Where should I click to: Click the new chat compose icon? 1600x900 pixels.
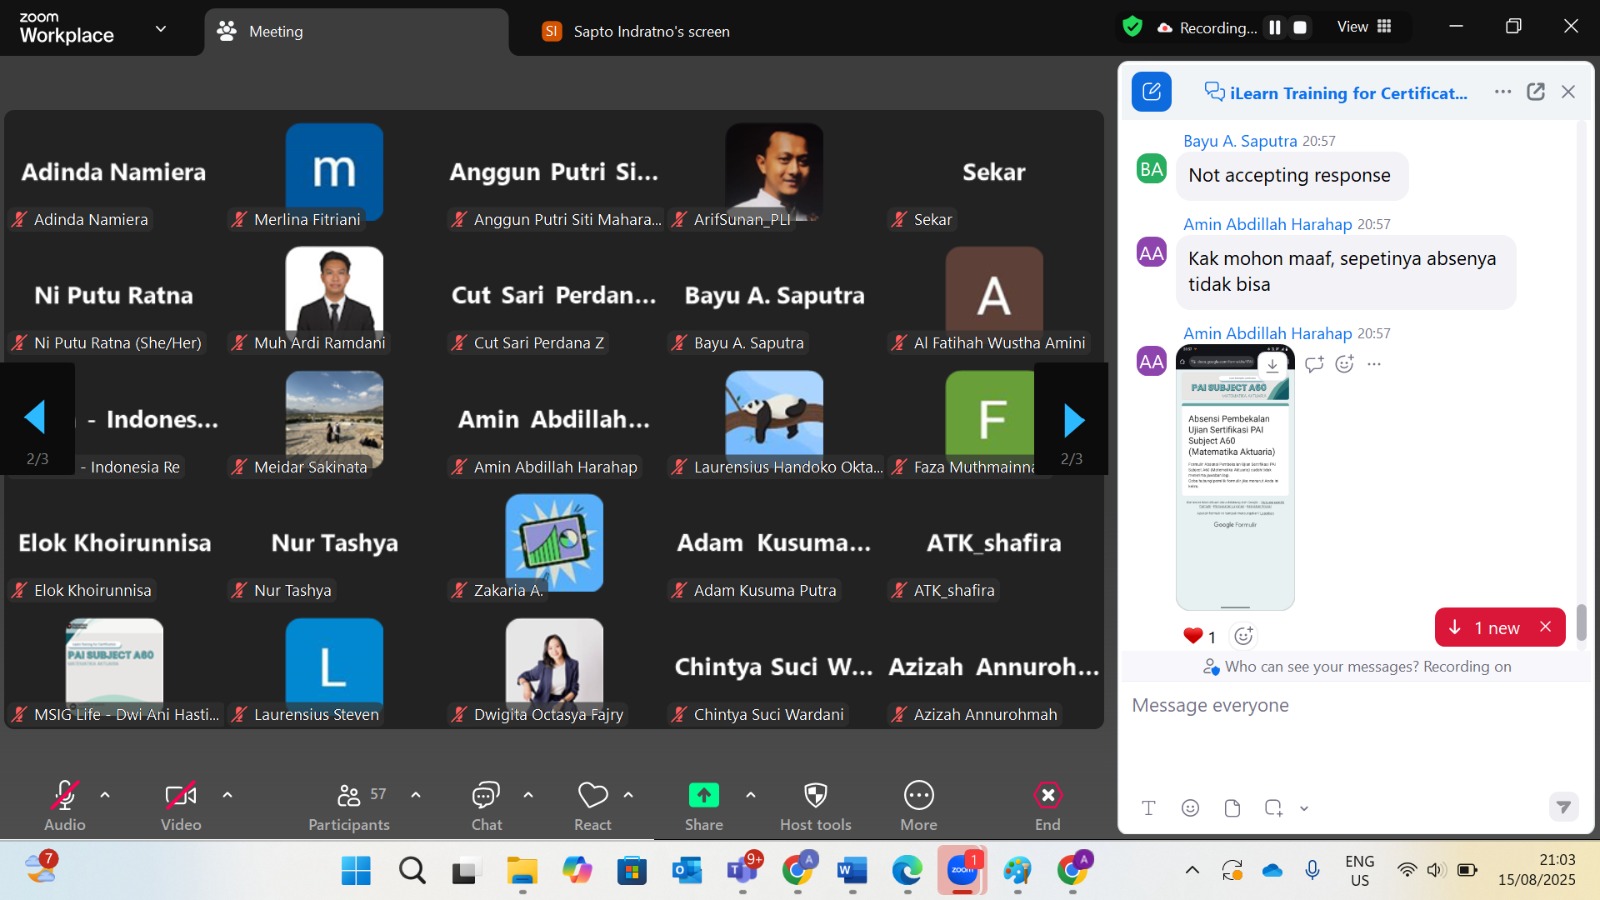(x=1151, y=92)
